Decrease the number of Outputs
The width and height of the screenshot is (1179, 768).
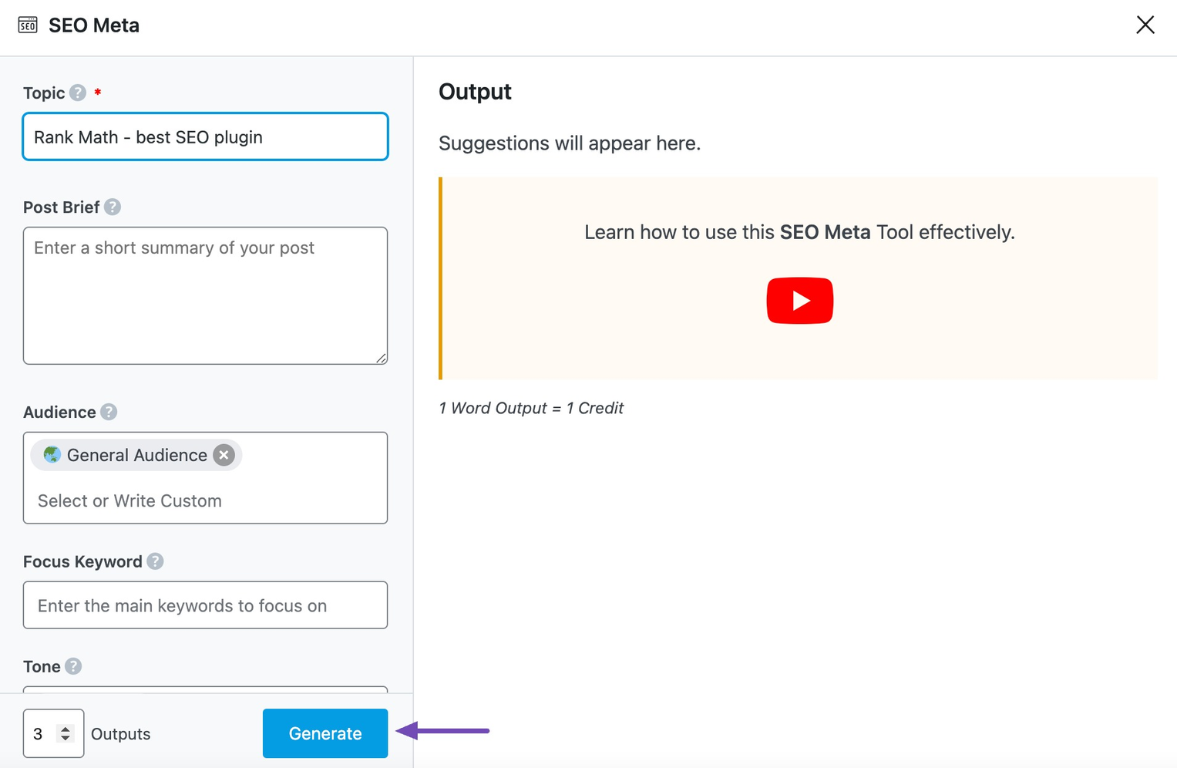tap(65, 739)
